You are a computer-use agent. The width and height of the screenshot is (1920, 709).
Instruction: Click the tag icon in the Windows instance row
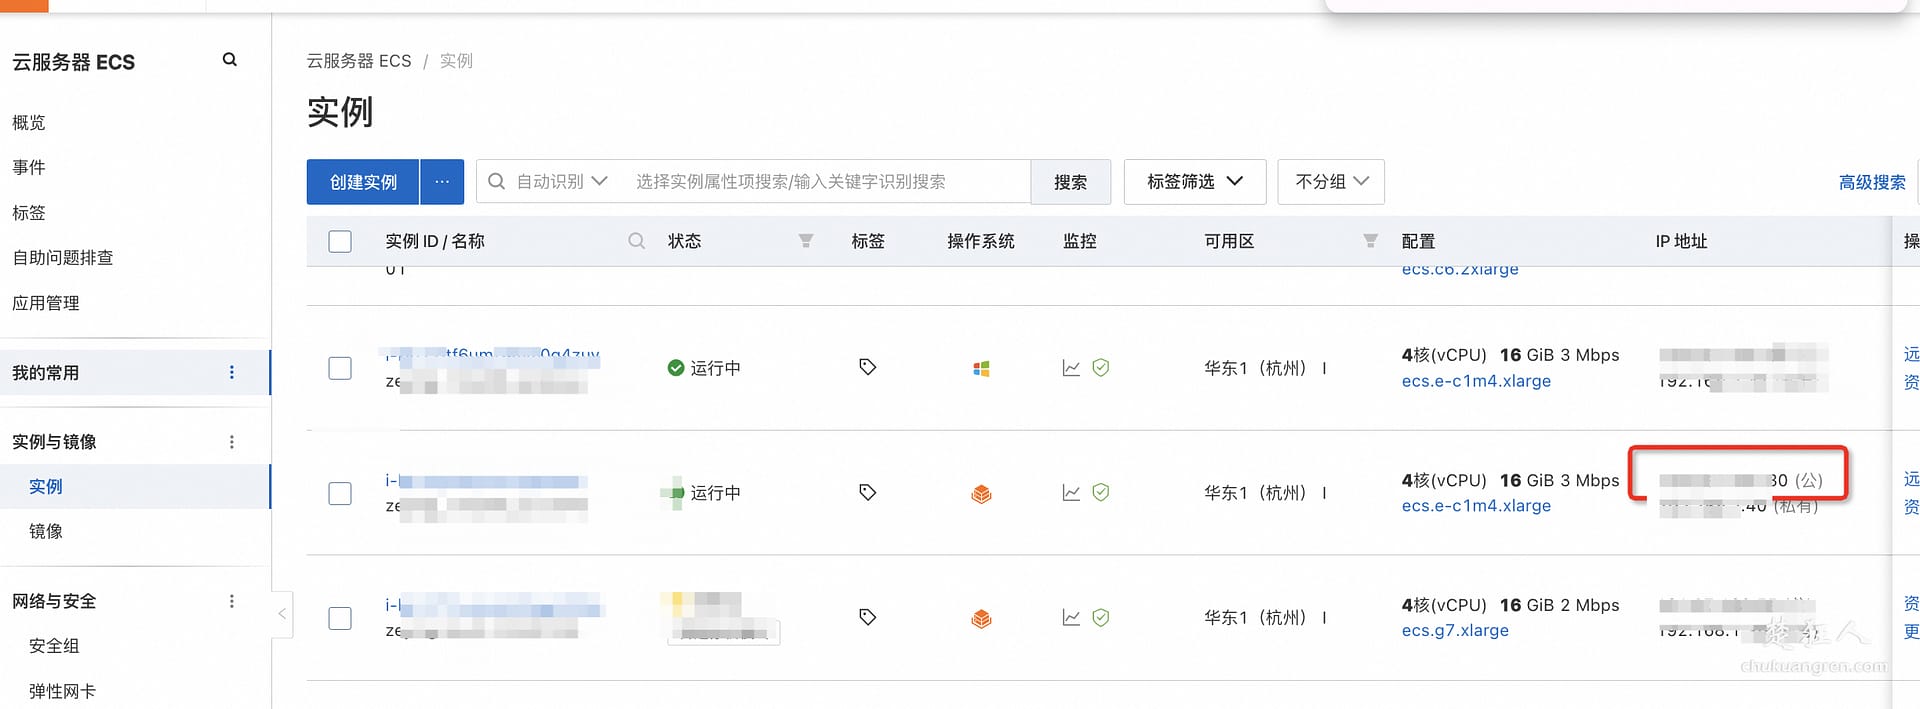pos(867,367)
